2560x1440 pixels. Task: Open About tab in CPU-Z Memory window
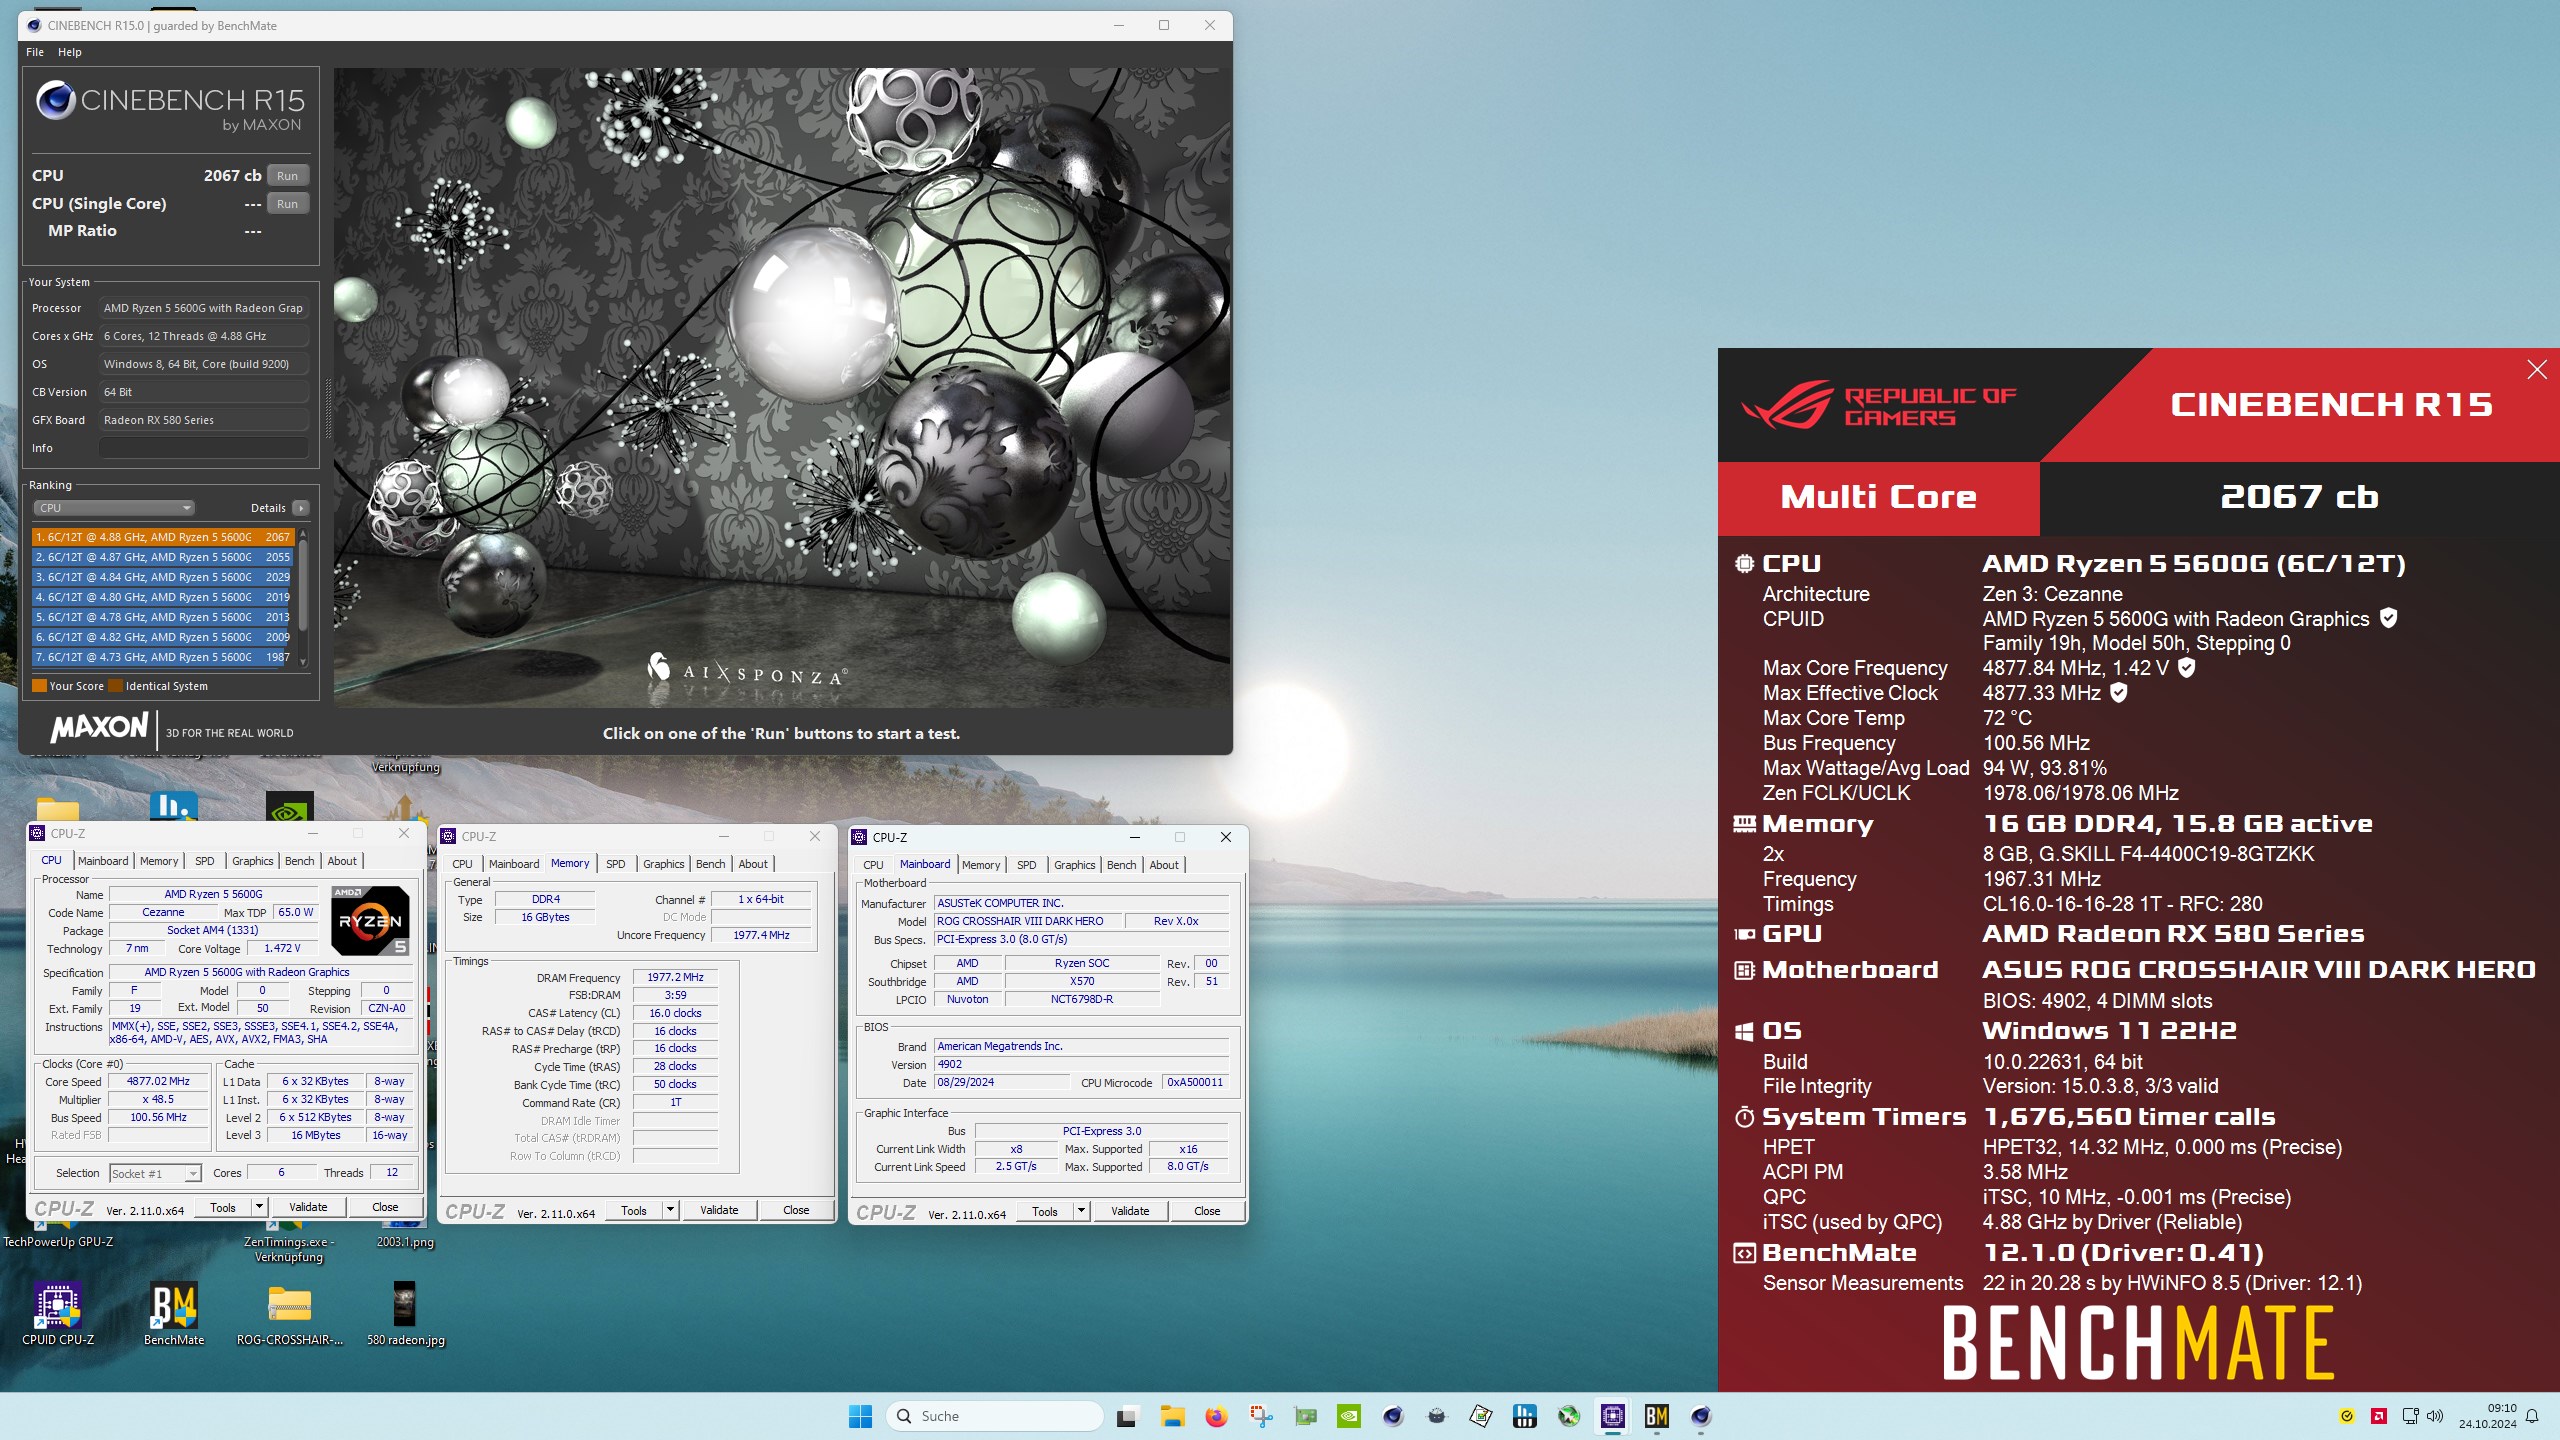tap(753, 864)
